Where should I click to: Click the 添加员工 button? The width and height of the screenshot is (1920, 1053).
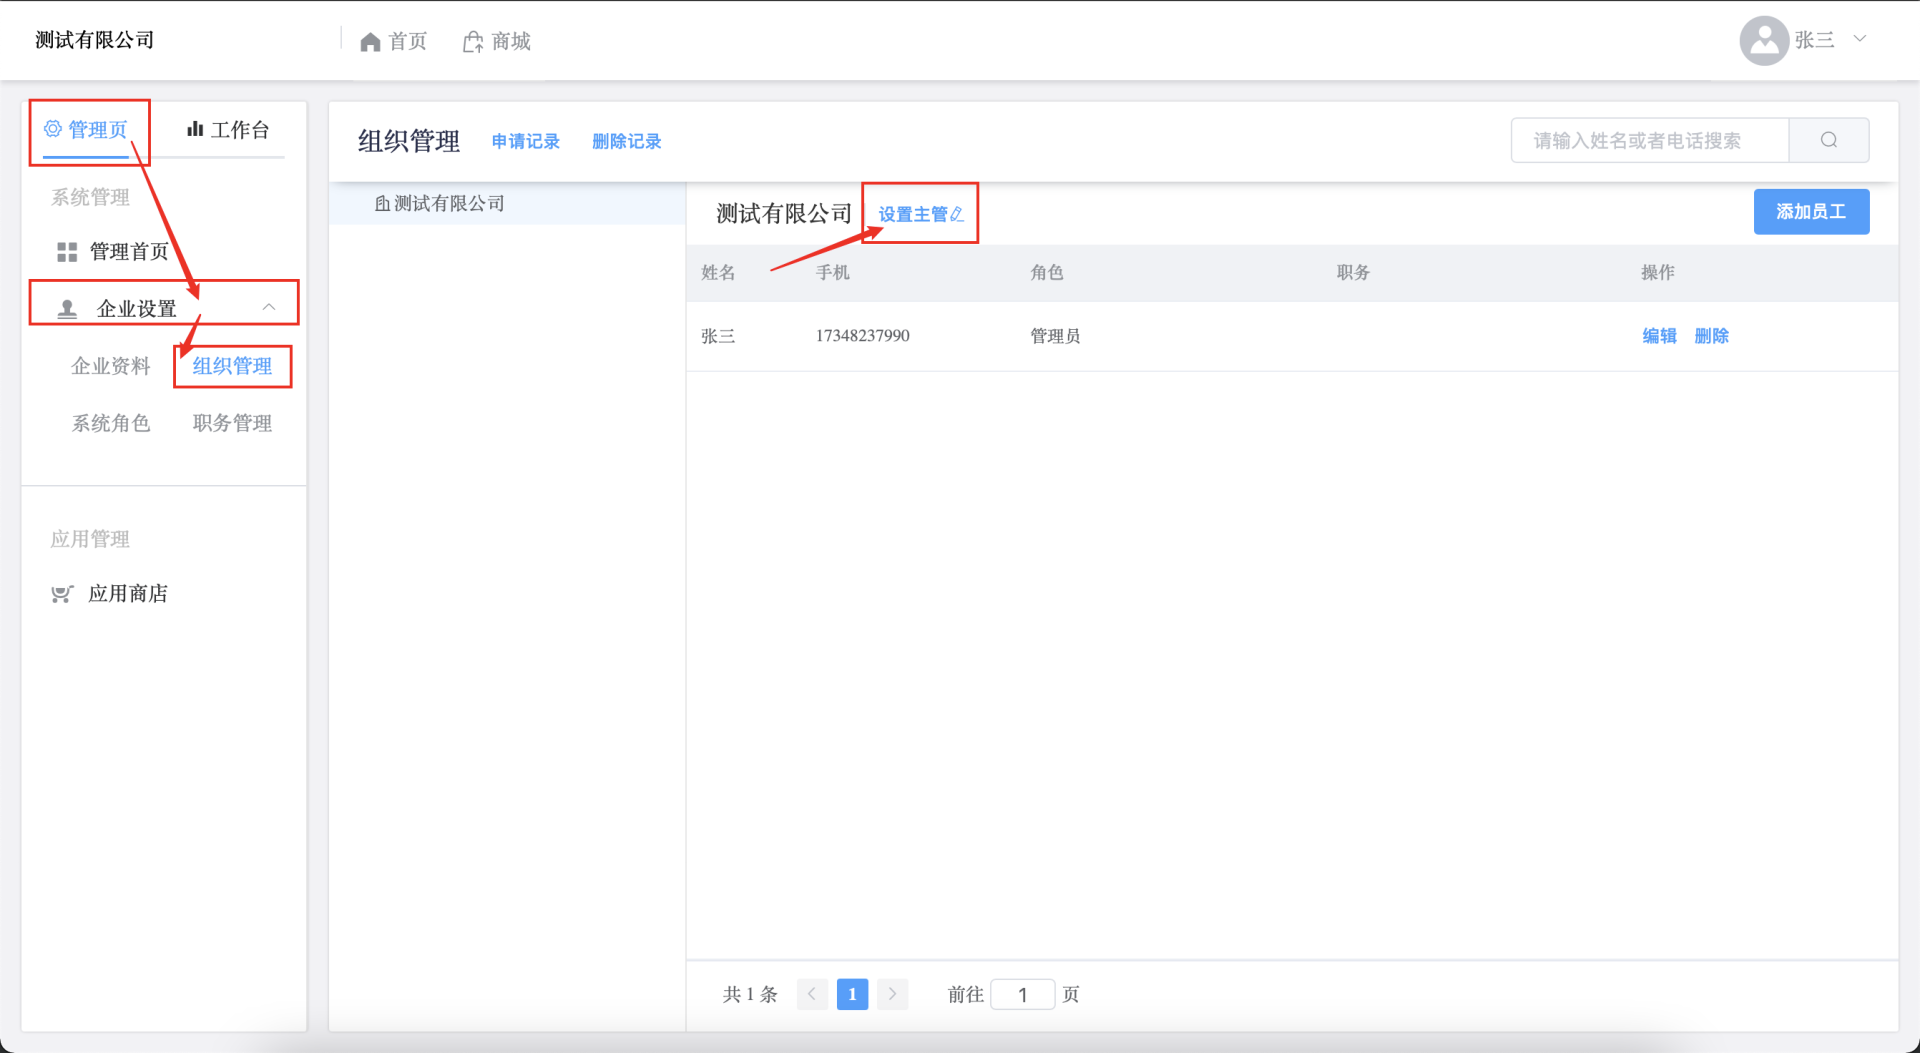pyautogui.click(x=1810, y=212)
